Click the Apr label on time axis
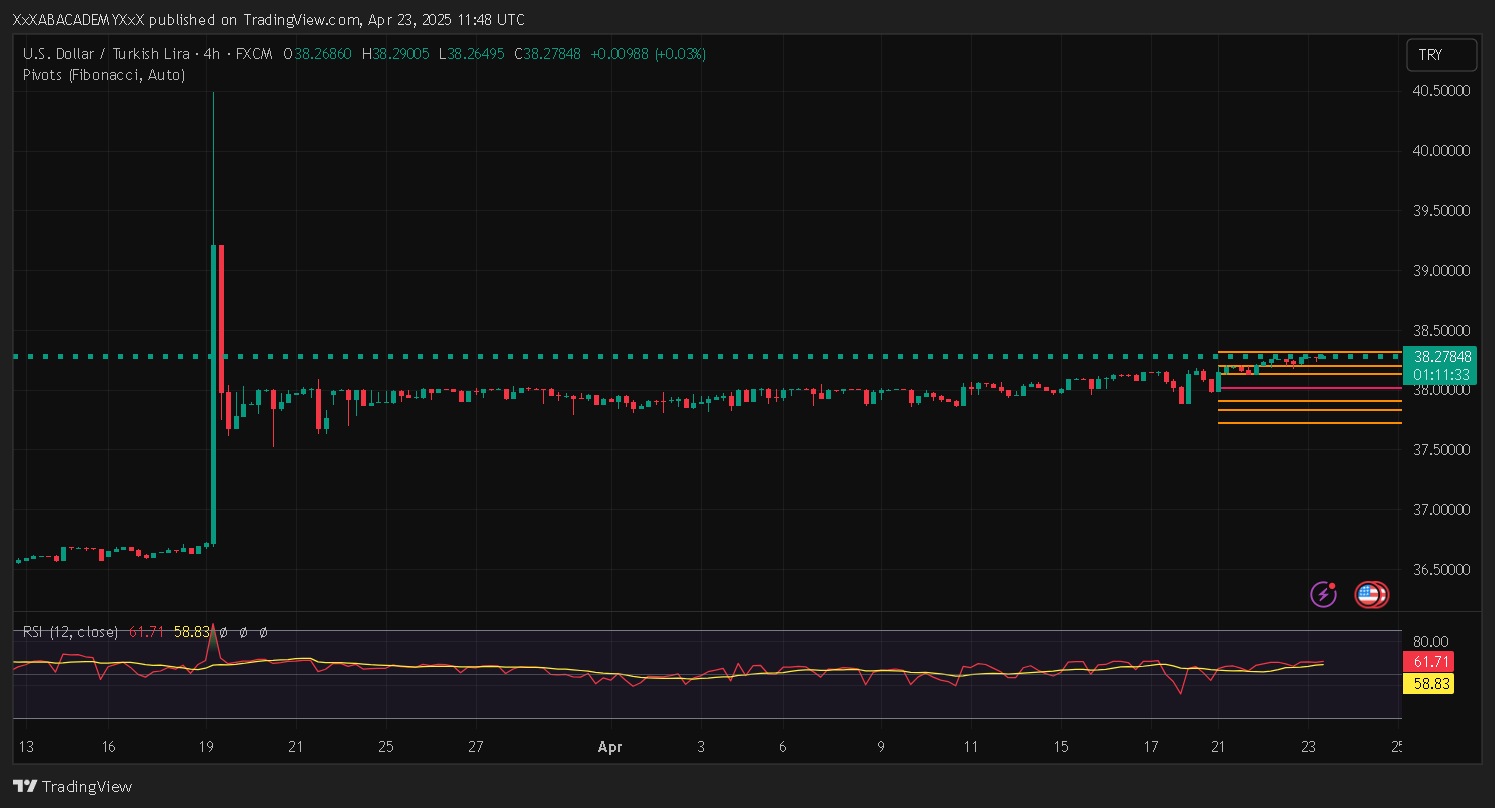The height and width of the screenshot is (808, 1495). coord(610,747)
